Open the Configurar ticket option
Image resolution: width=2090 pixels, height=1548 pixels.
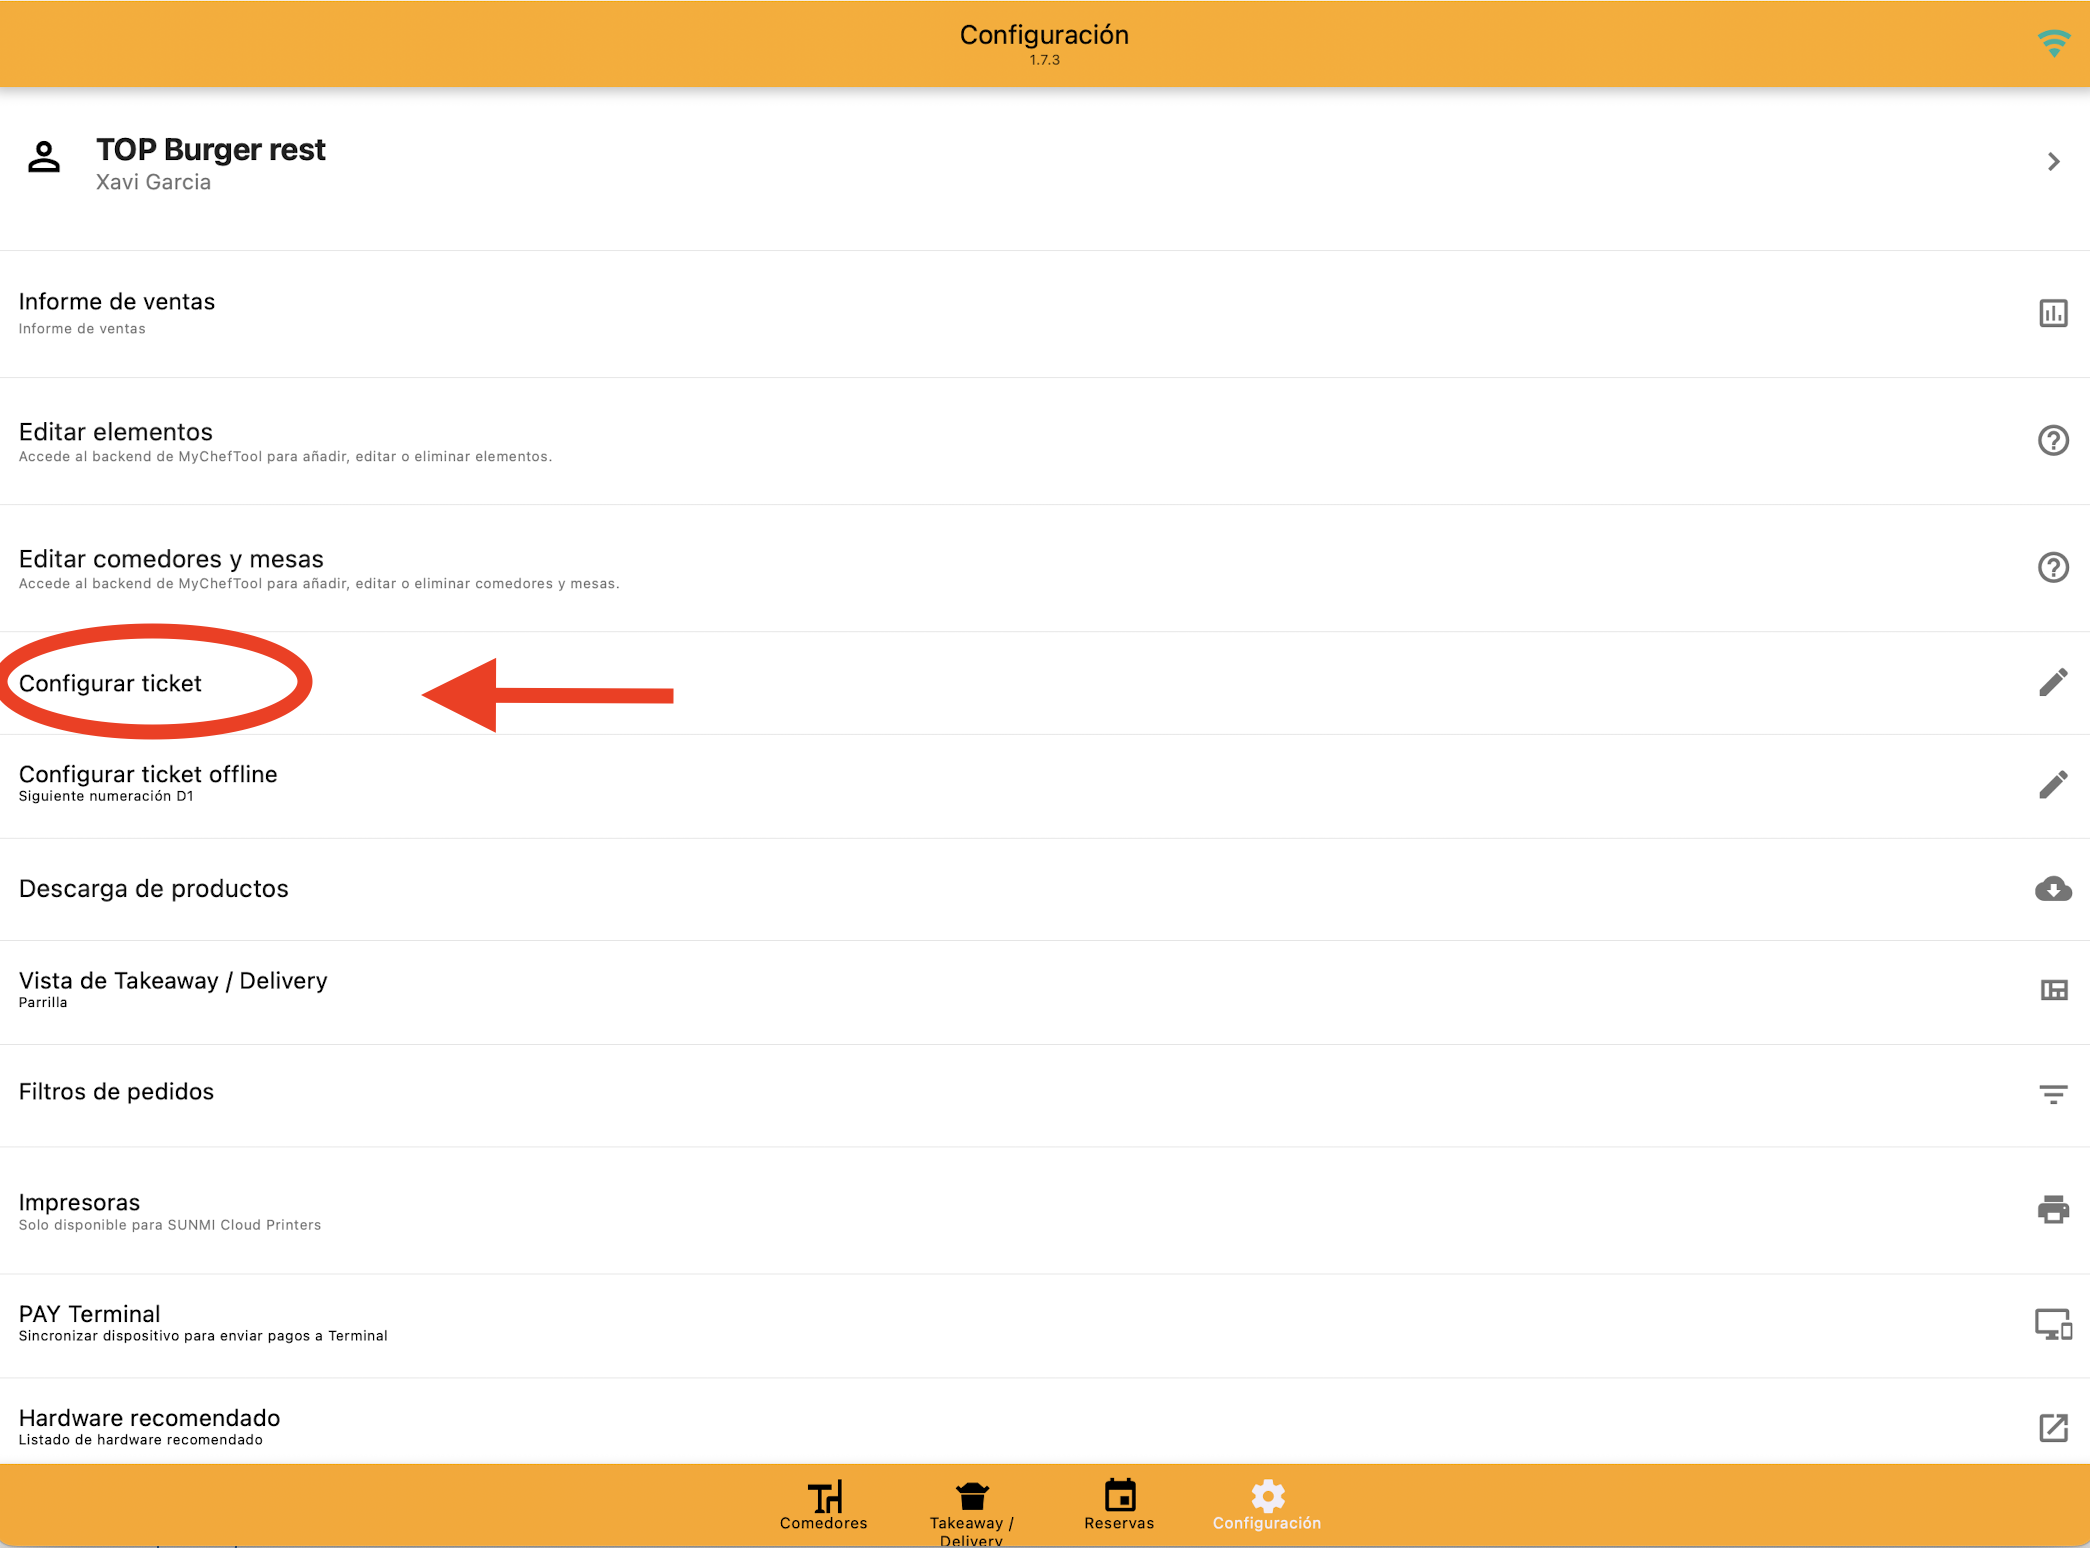(111, 683)
